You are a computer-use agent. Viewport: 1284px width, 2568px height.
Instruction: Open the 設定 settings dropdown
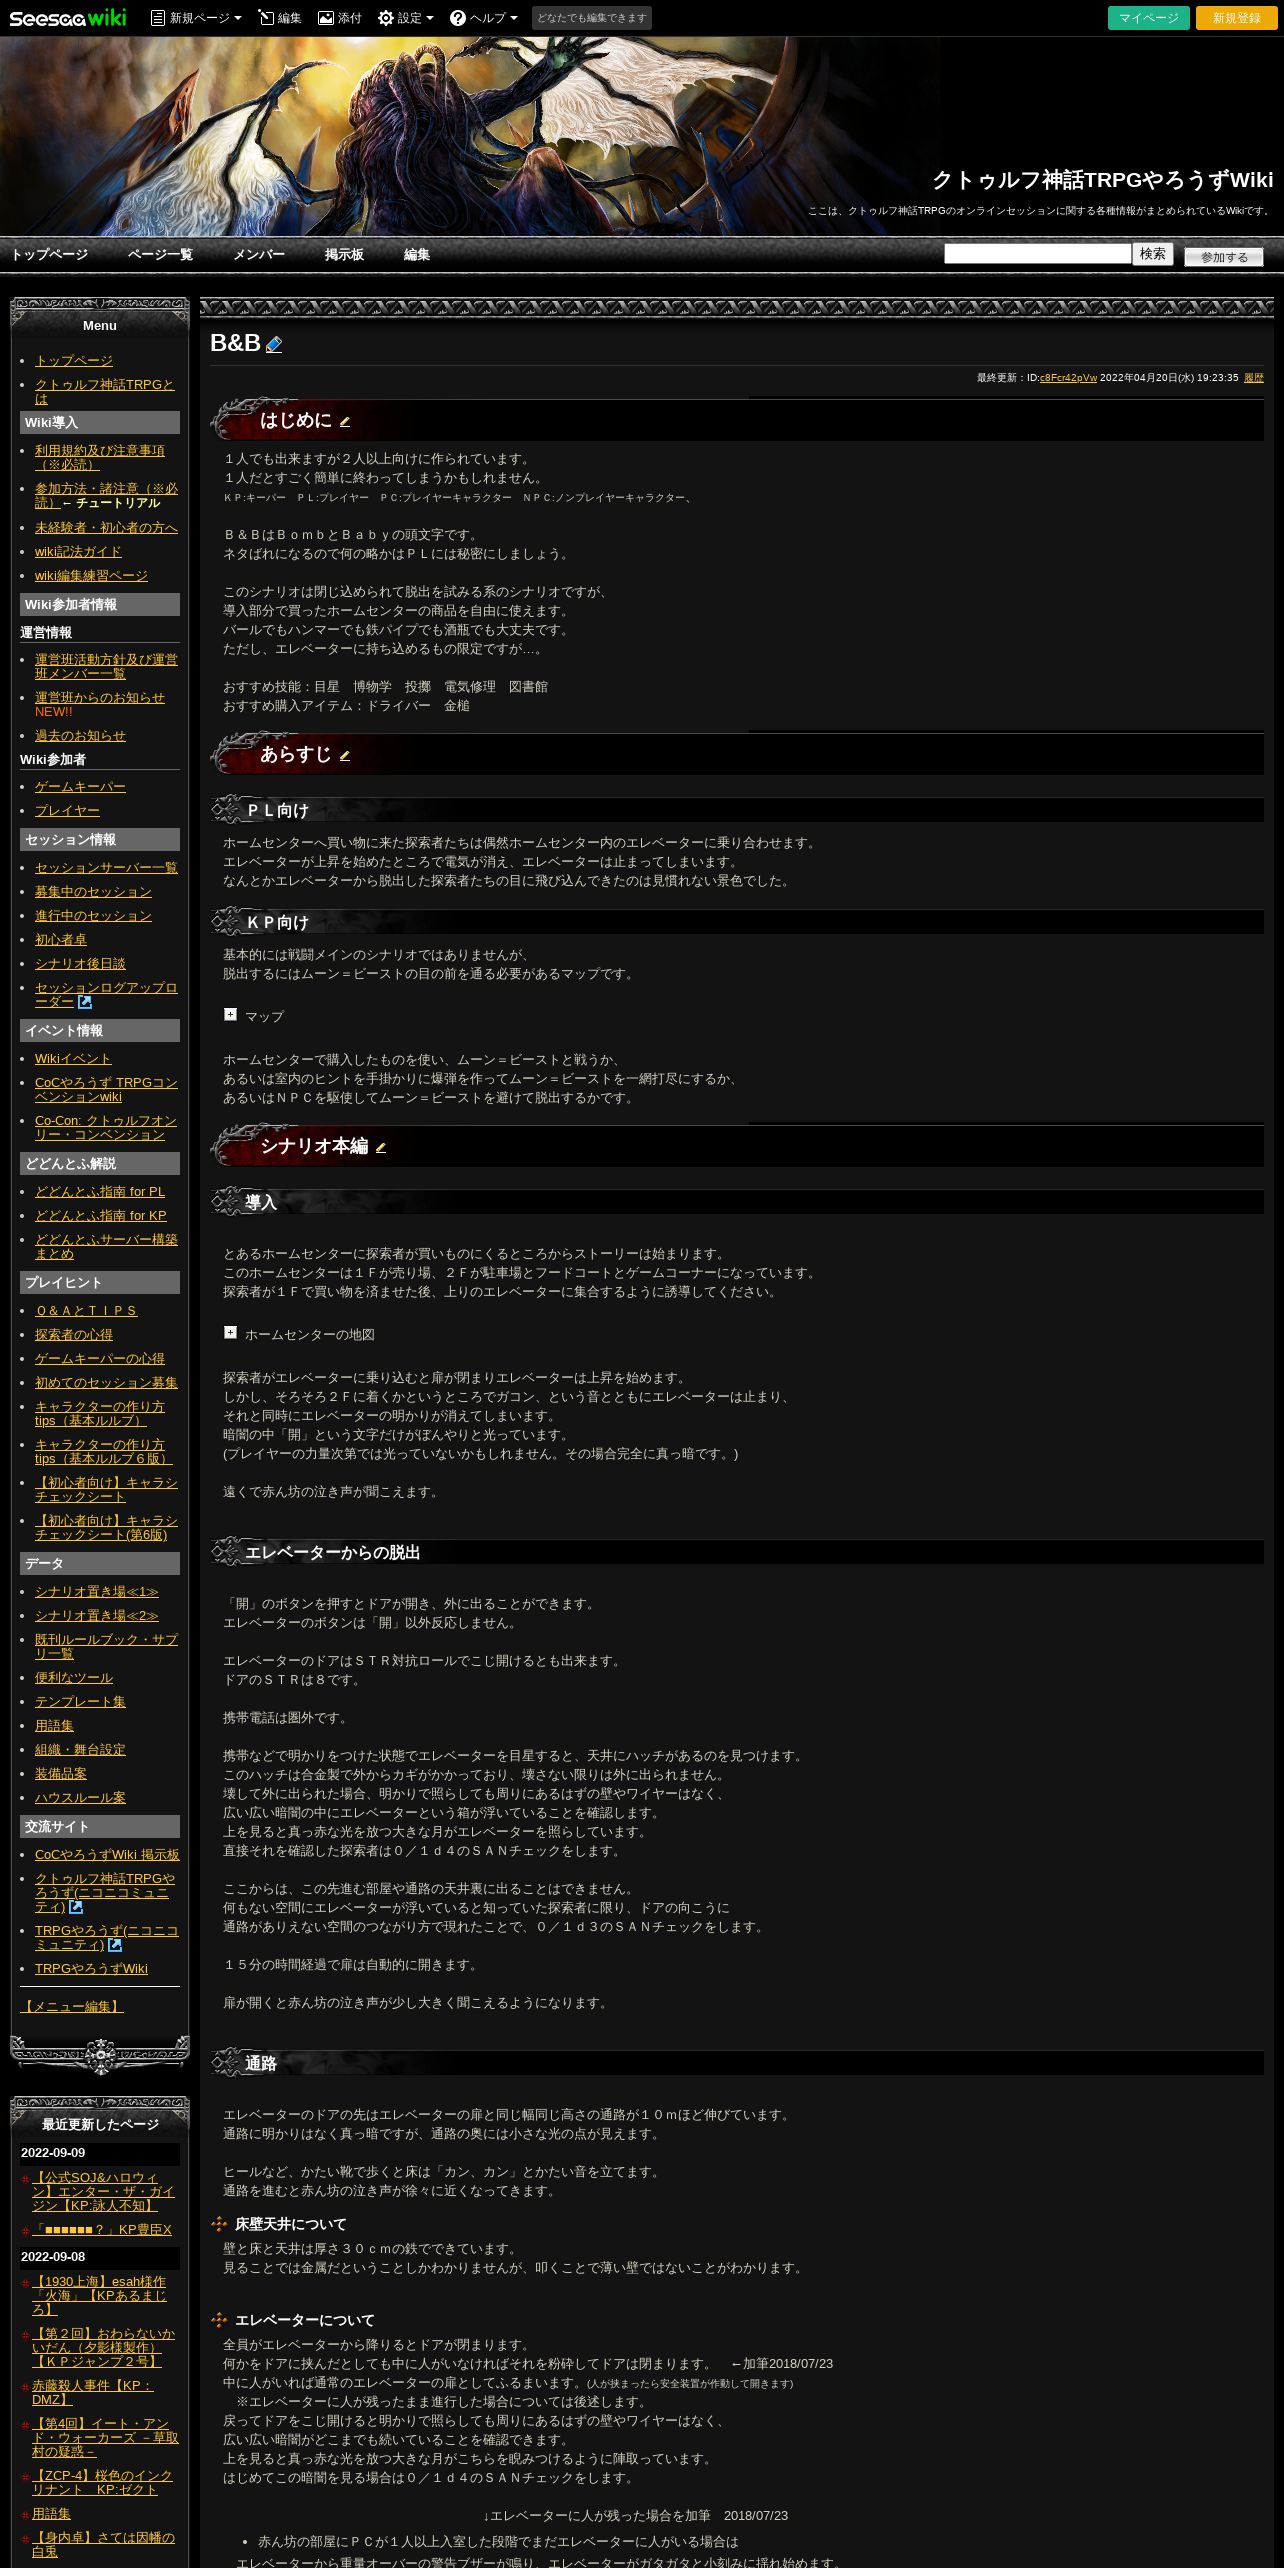pyautogui.click(x=405, y=18)
